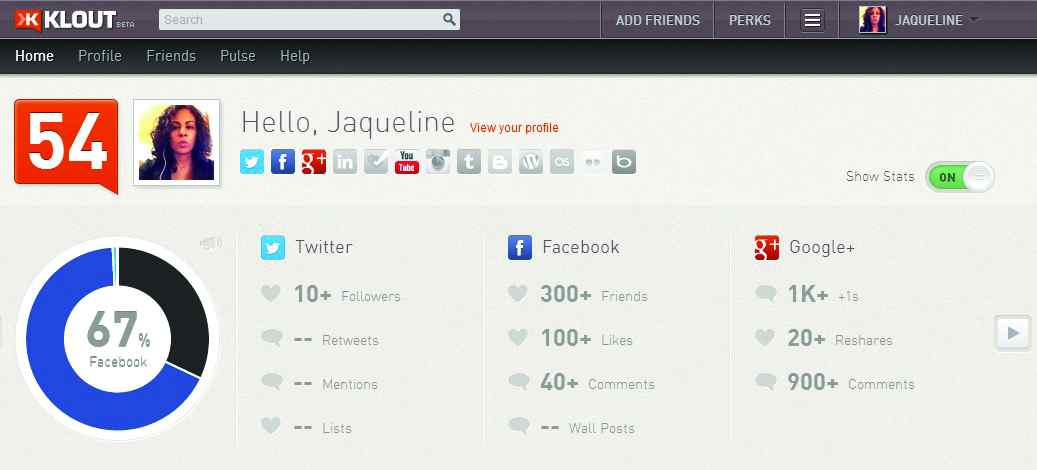The height and width of the screenshot is (470, 1037).
Task: Connect the LinkedIn network icon
Action: click(x=345, y=161)
